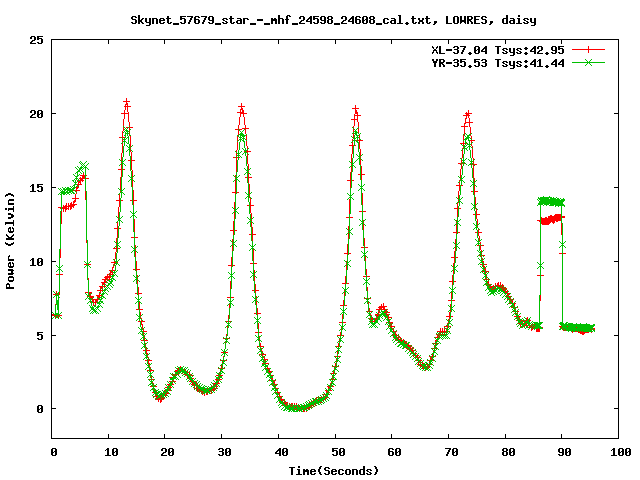Click y-axis tick label 5
This screenshot has width=640, height=480.
(40, 336)
